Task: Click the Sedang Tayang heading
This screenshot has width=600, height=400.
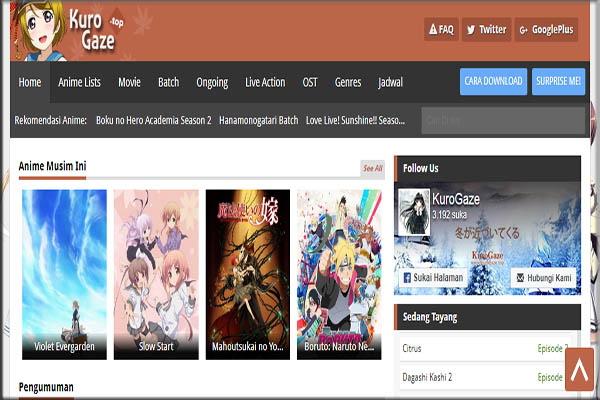Action: pos(430,317)
